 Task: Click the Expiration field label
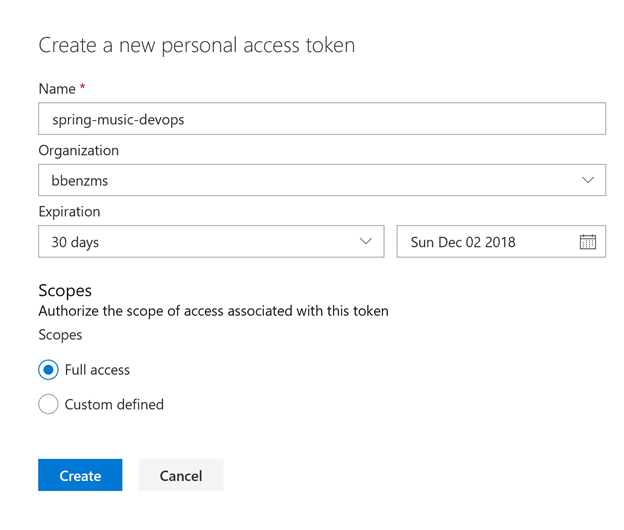pos(69,212)
